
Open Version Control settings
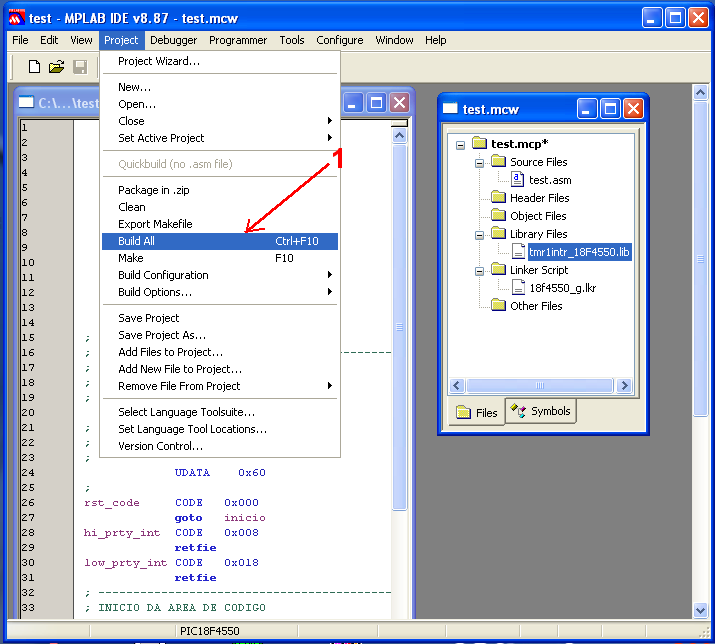click(220, 446)
